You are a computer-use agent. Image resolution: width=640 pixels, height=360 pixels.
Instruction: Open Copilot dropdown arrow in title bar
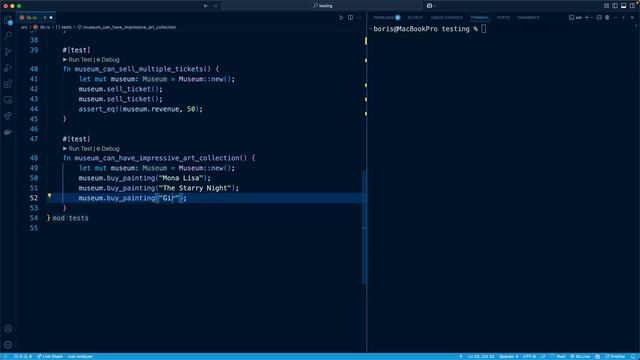[x=435, y=6]
